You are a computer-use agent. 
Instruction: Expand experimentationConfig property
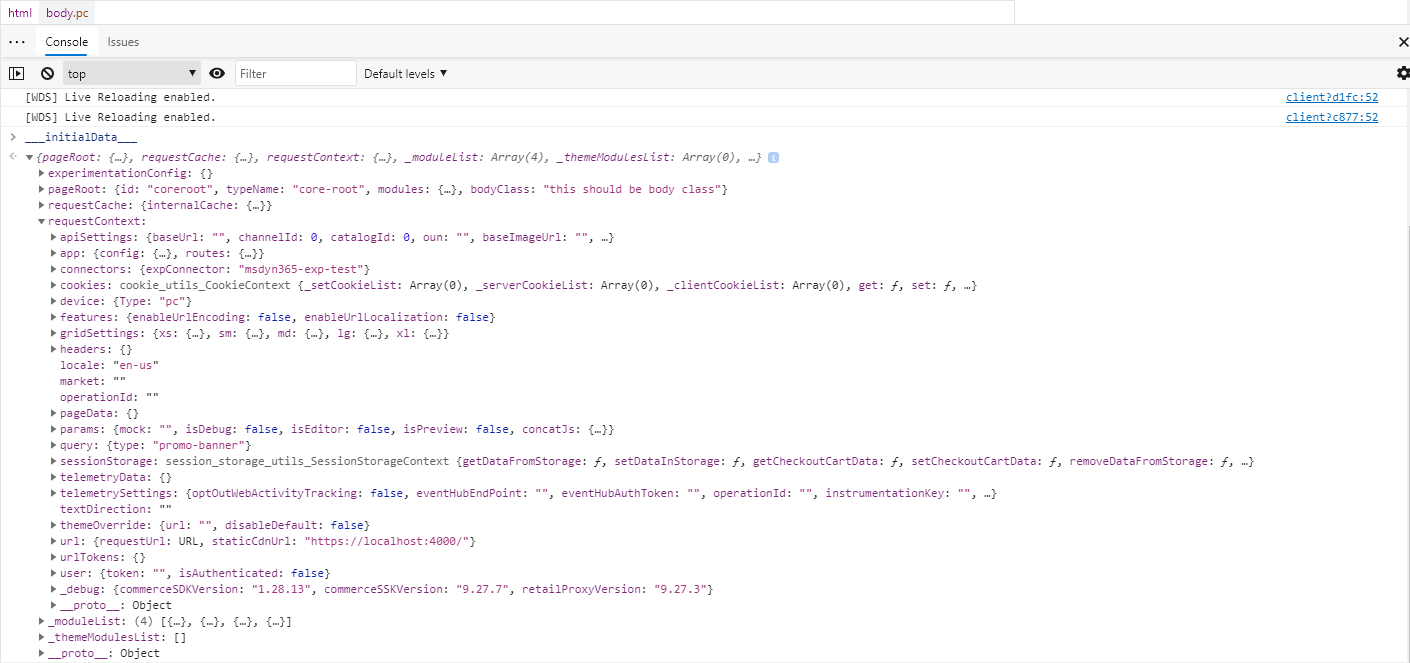(41, 173)
